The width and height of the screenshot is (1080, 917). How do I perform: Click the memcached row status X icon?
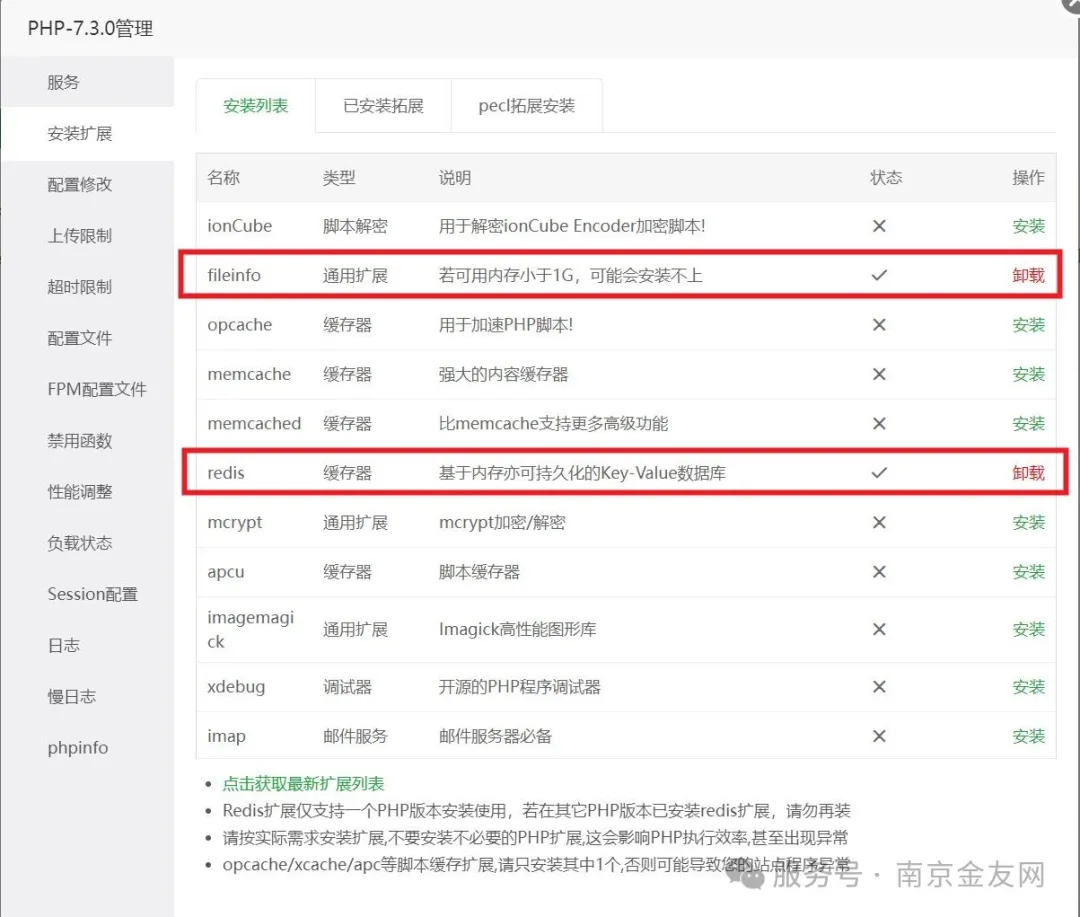coord(879,424)
